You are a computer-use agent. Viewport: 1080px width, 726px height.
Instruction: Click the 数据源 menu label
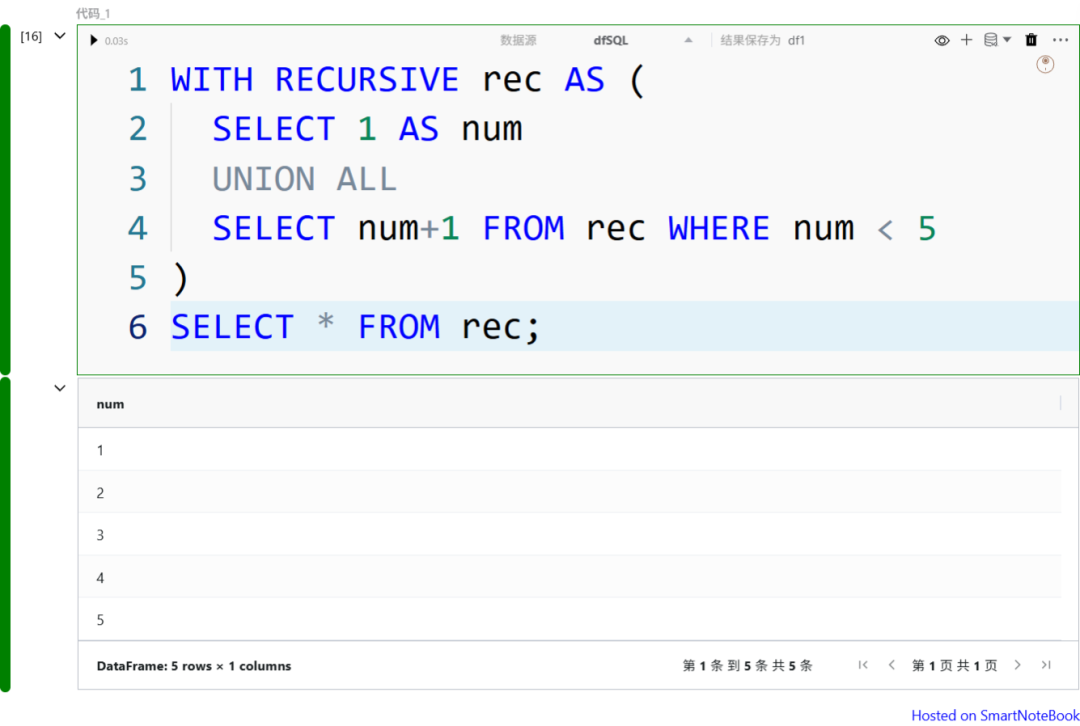pos(518,40)
